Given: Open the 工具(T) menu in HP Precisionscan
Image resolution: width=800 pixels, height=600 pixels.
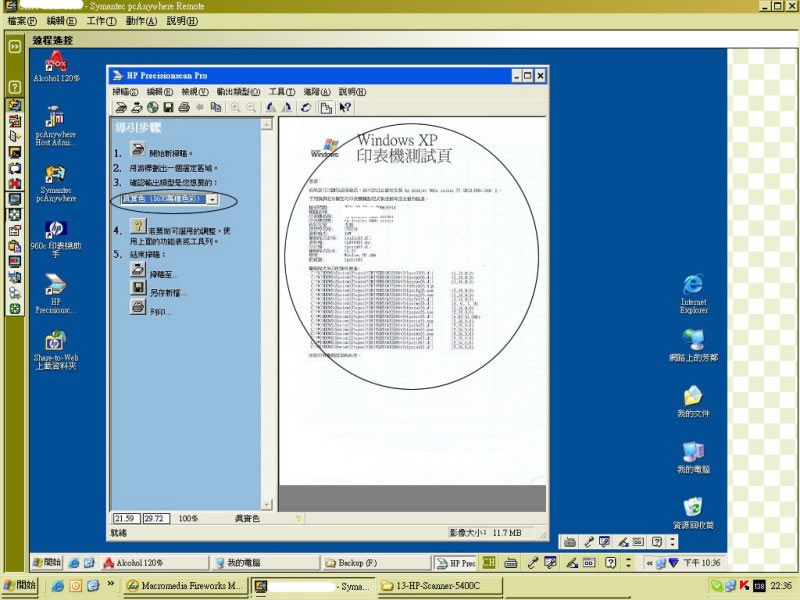Looking at the screenshot, I should [x=282, y=92].
